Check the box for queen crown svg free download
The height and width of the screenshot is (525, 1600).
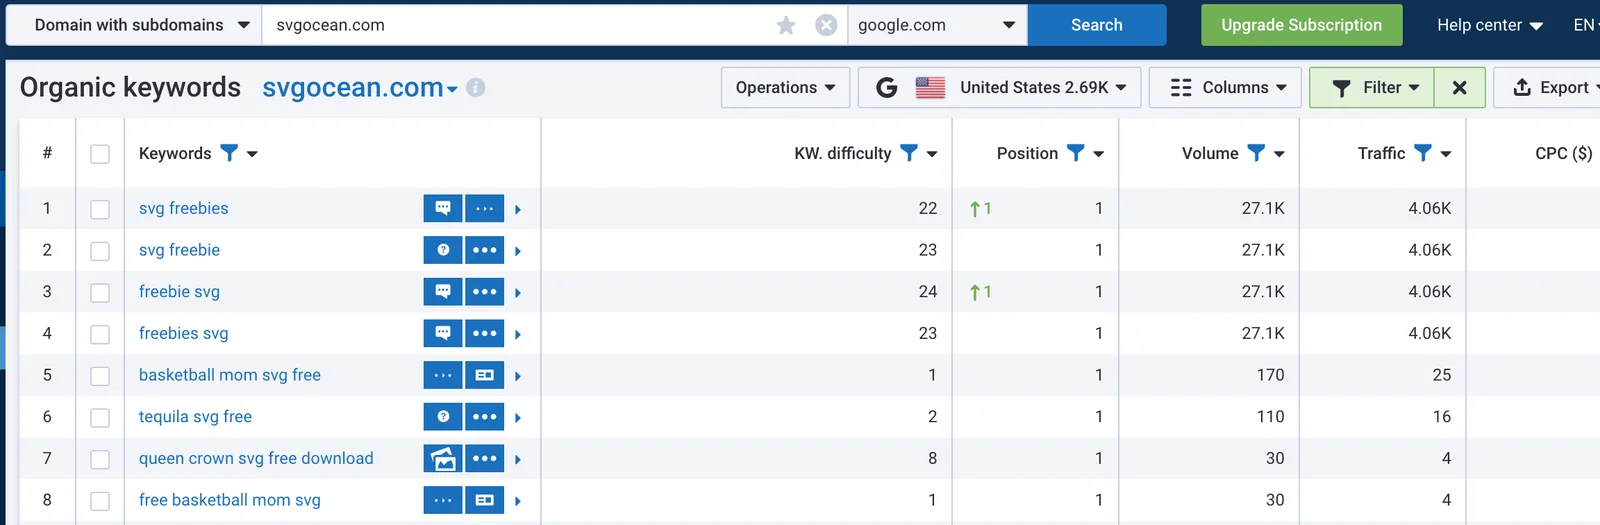pos(100,459)
